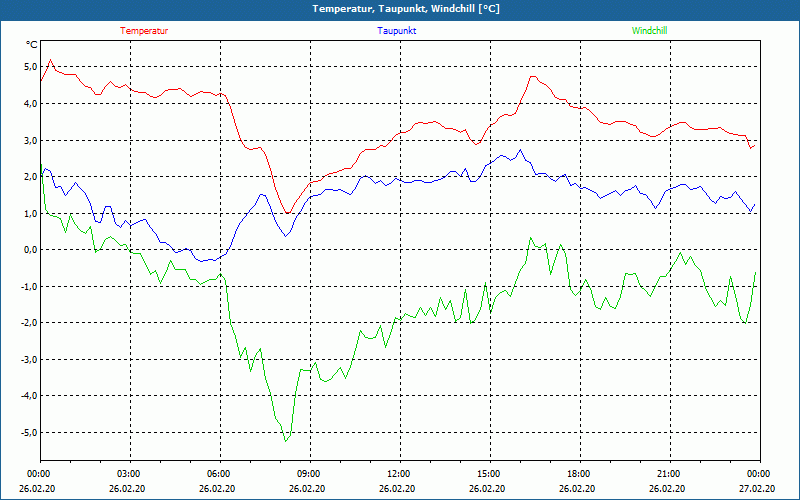Click the 2,0 y-axis value
Screen dimensions: 800x500
29,177
